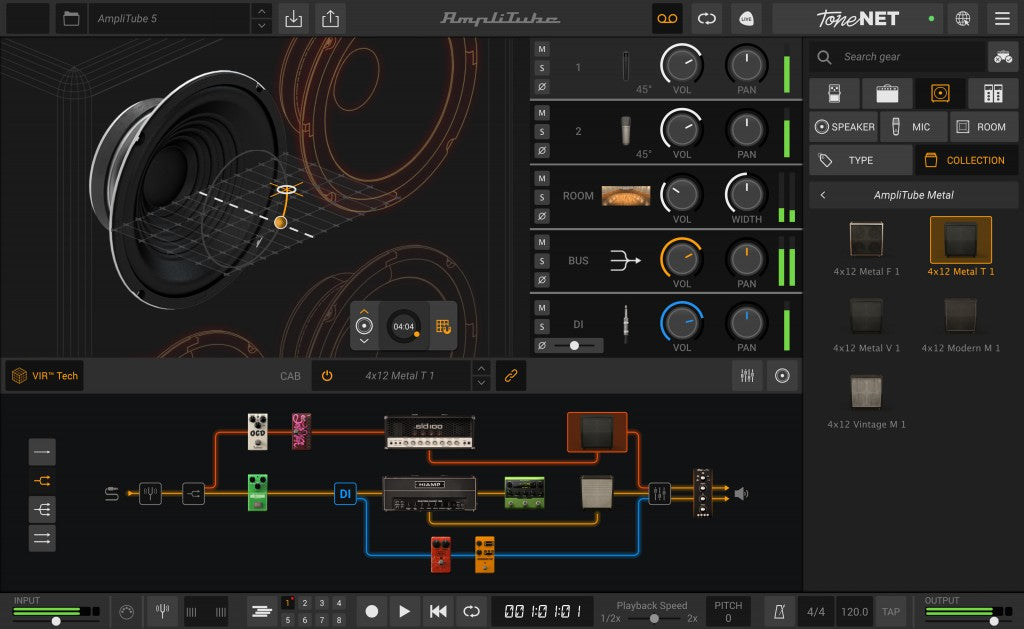The height and width of the screenshot is (629, 1024).
Task: Open the hamburger menu at top right
Action: (1003, 18)
